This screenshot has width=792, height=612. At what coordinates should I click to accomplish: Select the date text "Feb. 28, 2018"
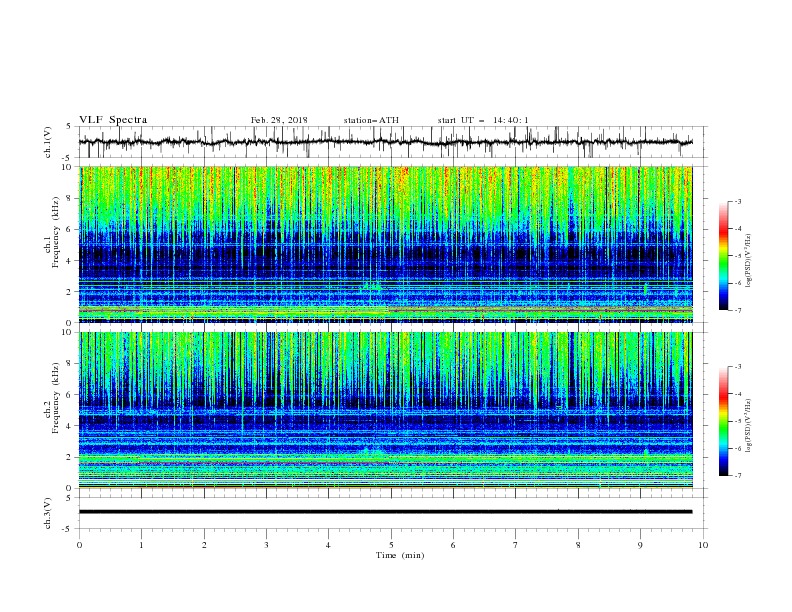click(279, 120)
